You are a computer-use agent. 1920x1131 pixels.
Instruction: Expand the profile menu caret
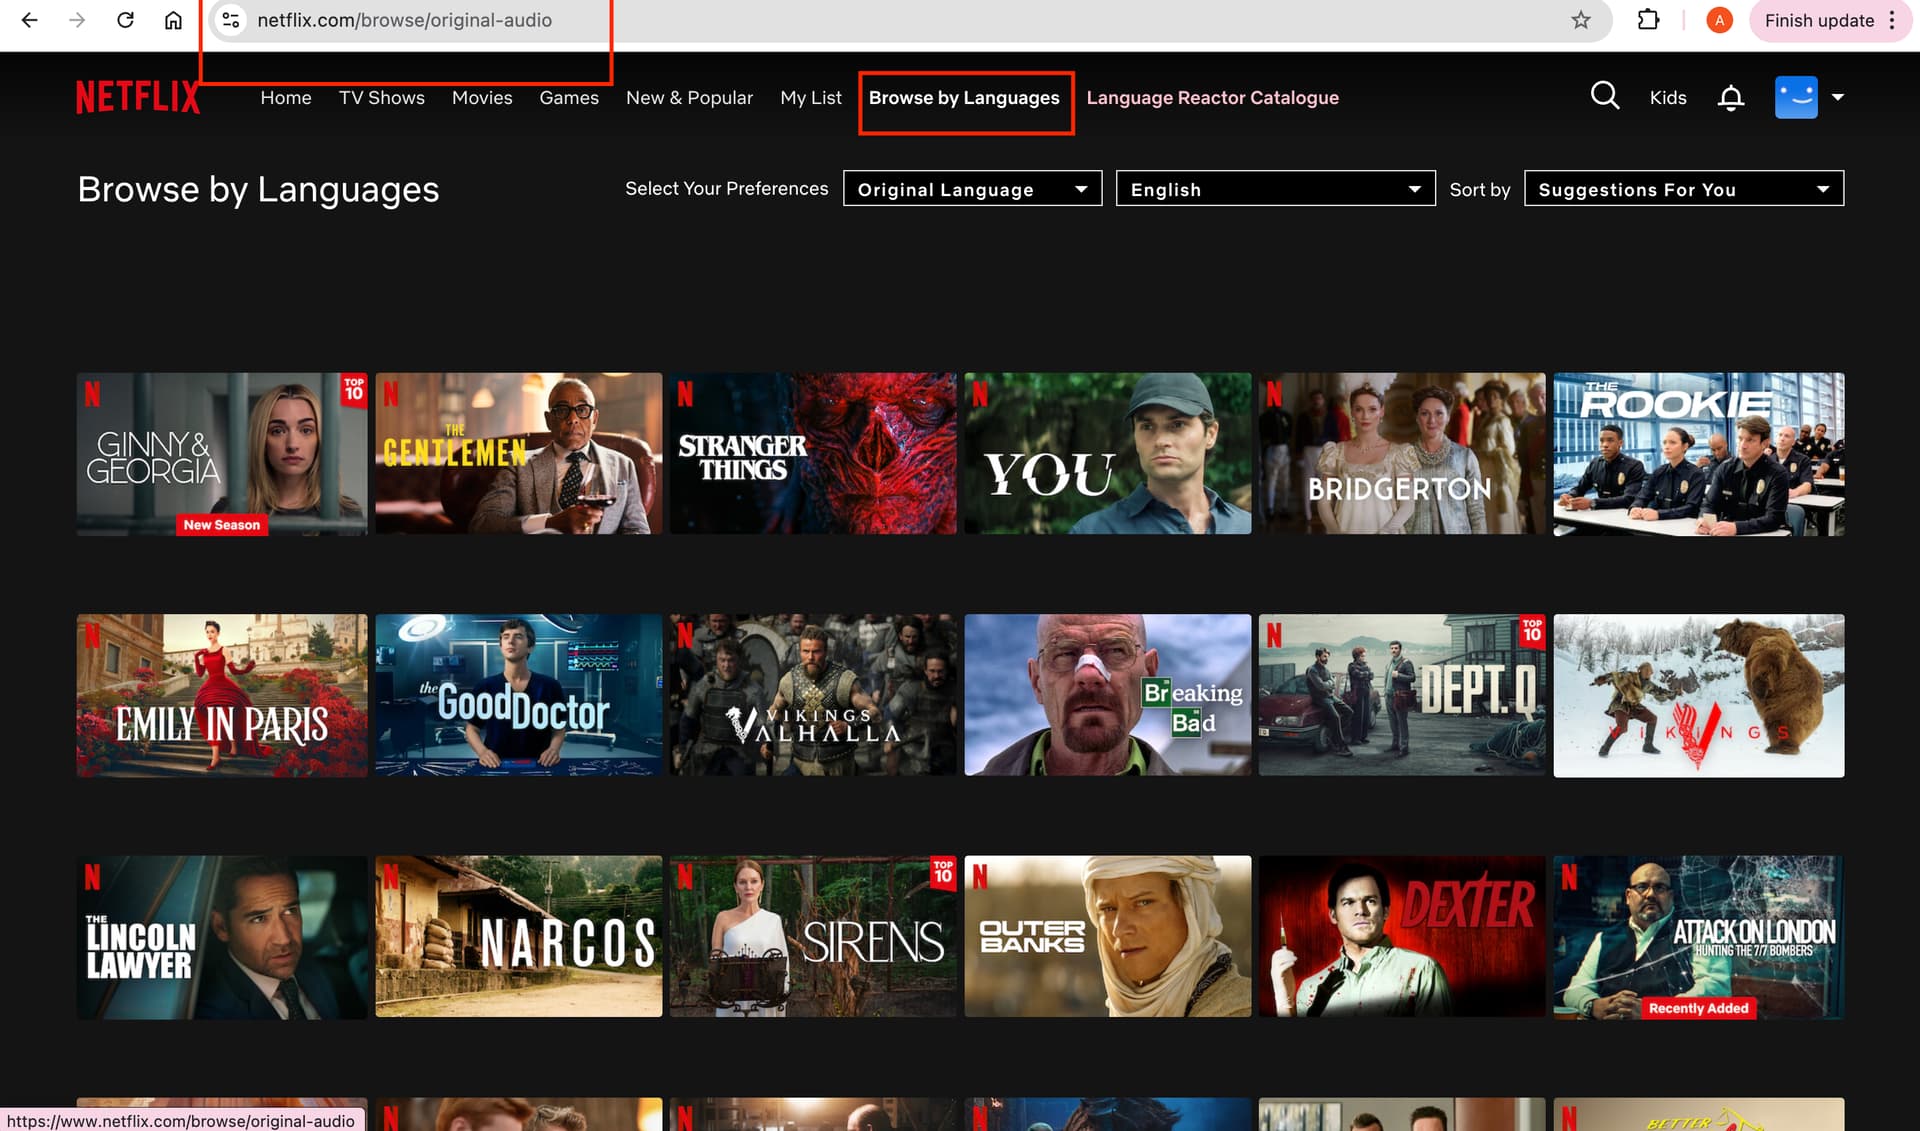click(x=1837, y=97)
